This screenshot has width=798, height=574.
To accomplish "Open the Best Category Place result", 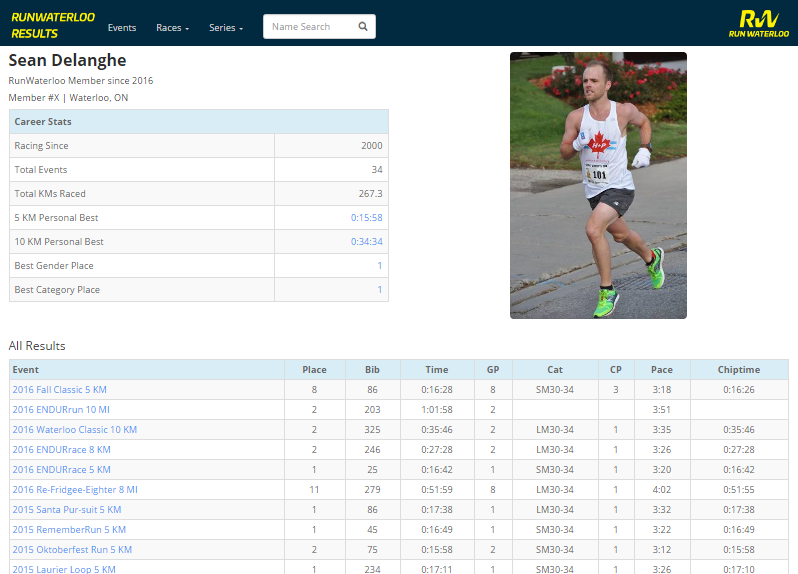I will (x=380, y=290).
